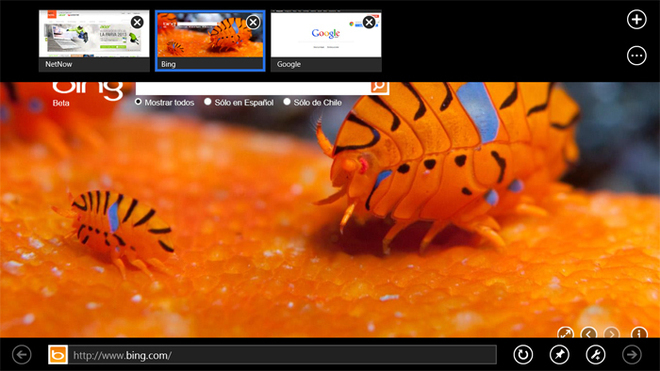
Task: Go forward with the right arrow button
Action: pos(632,355)
